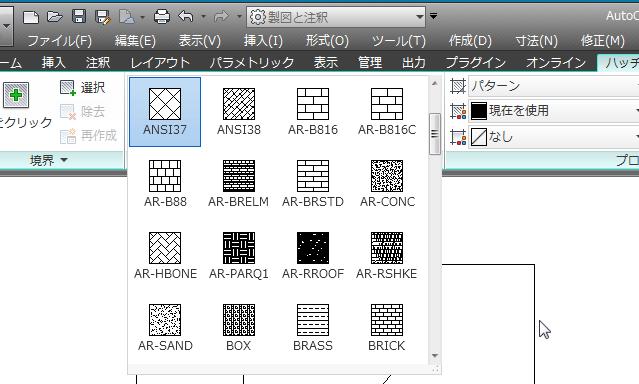
Task: Open the ファイル(F) menu
Action: 59,41
